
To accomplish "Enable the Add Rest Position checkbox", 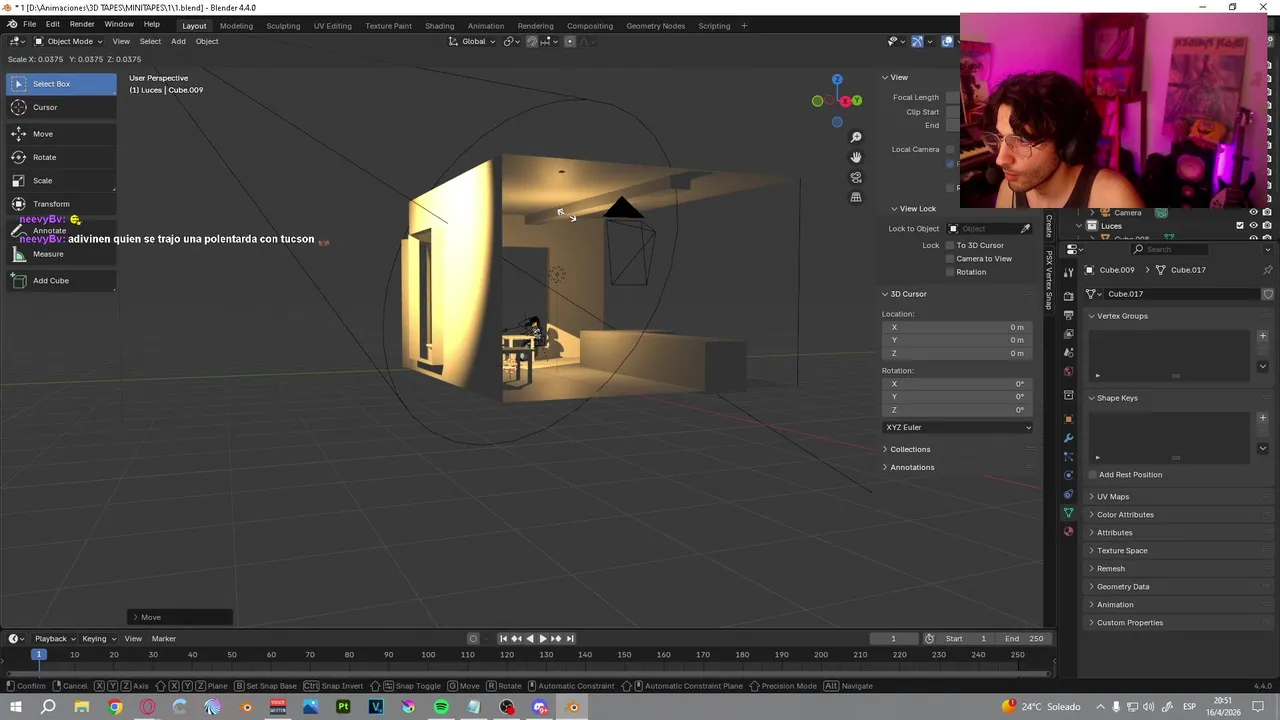I will coord(1093,475).
